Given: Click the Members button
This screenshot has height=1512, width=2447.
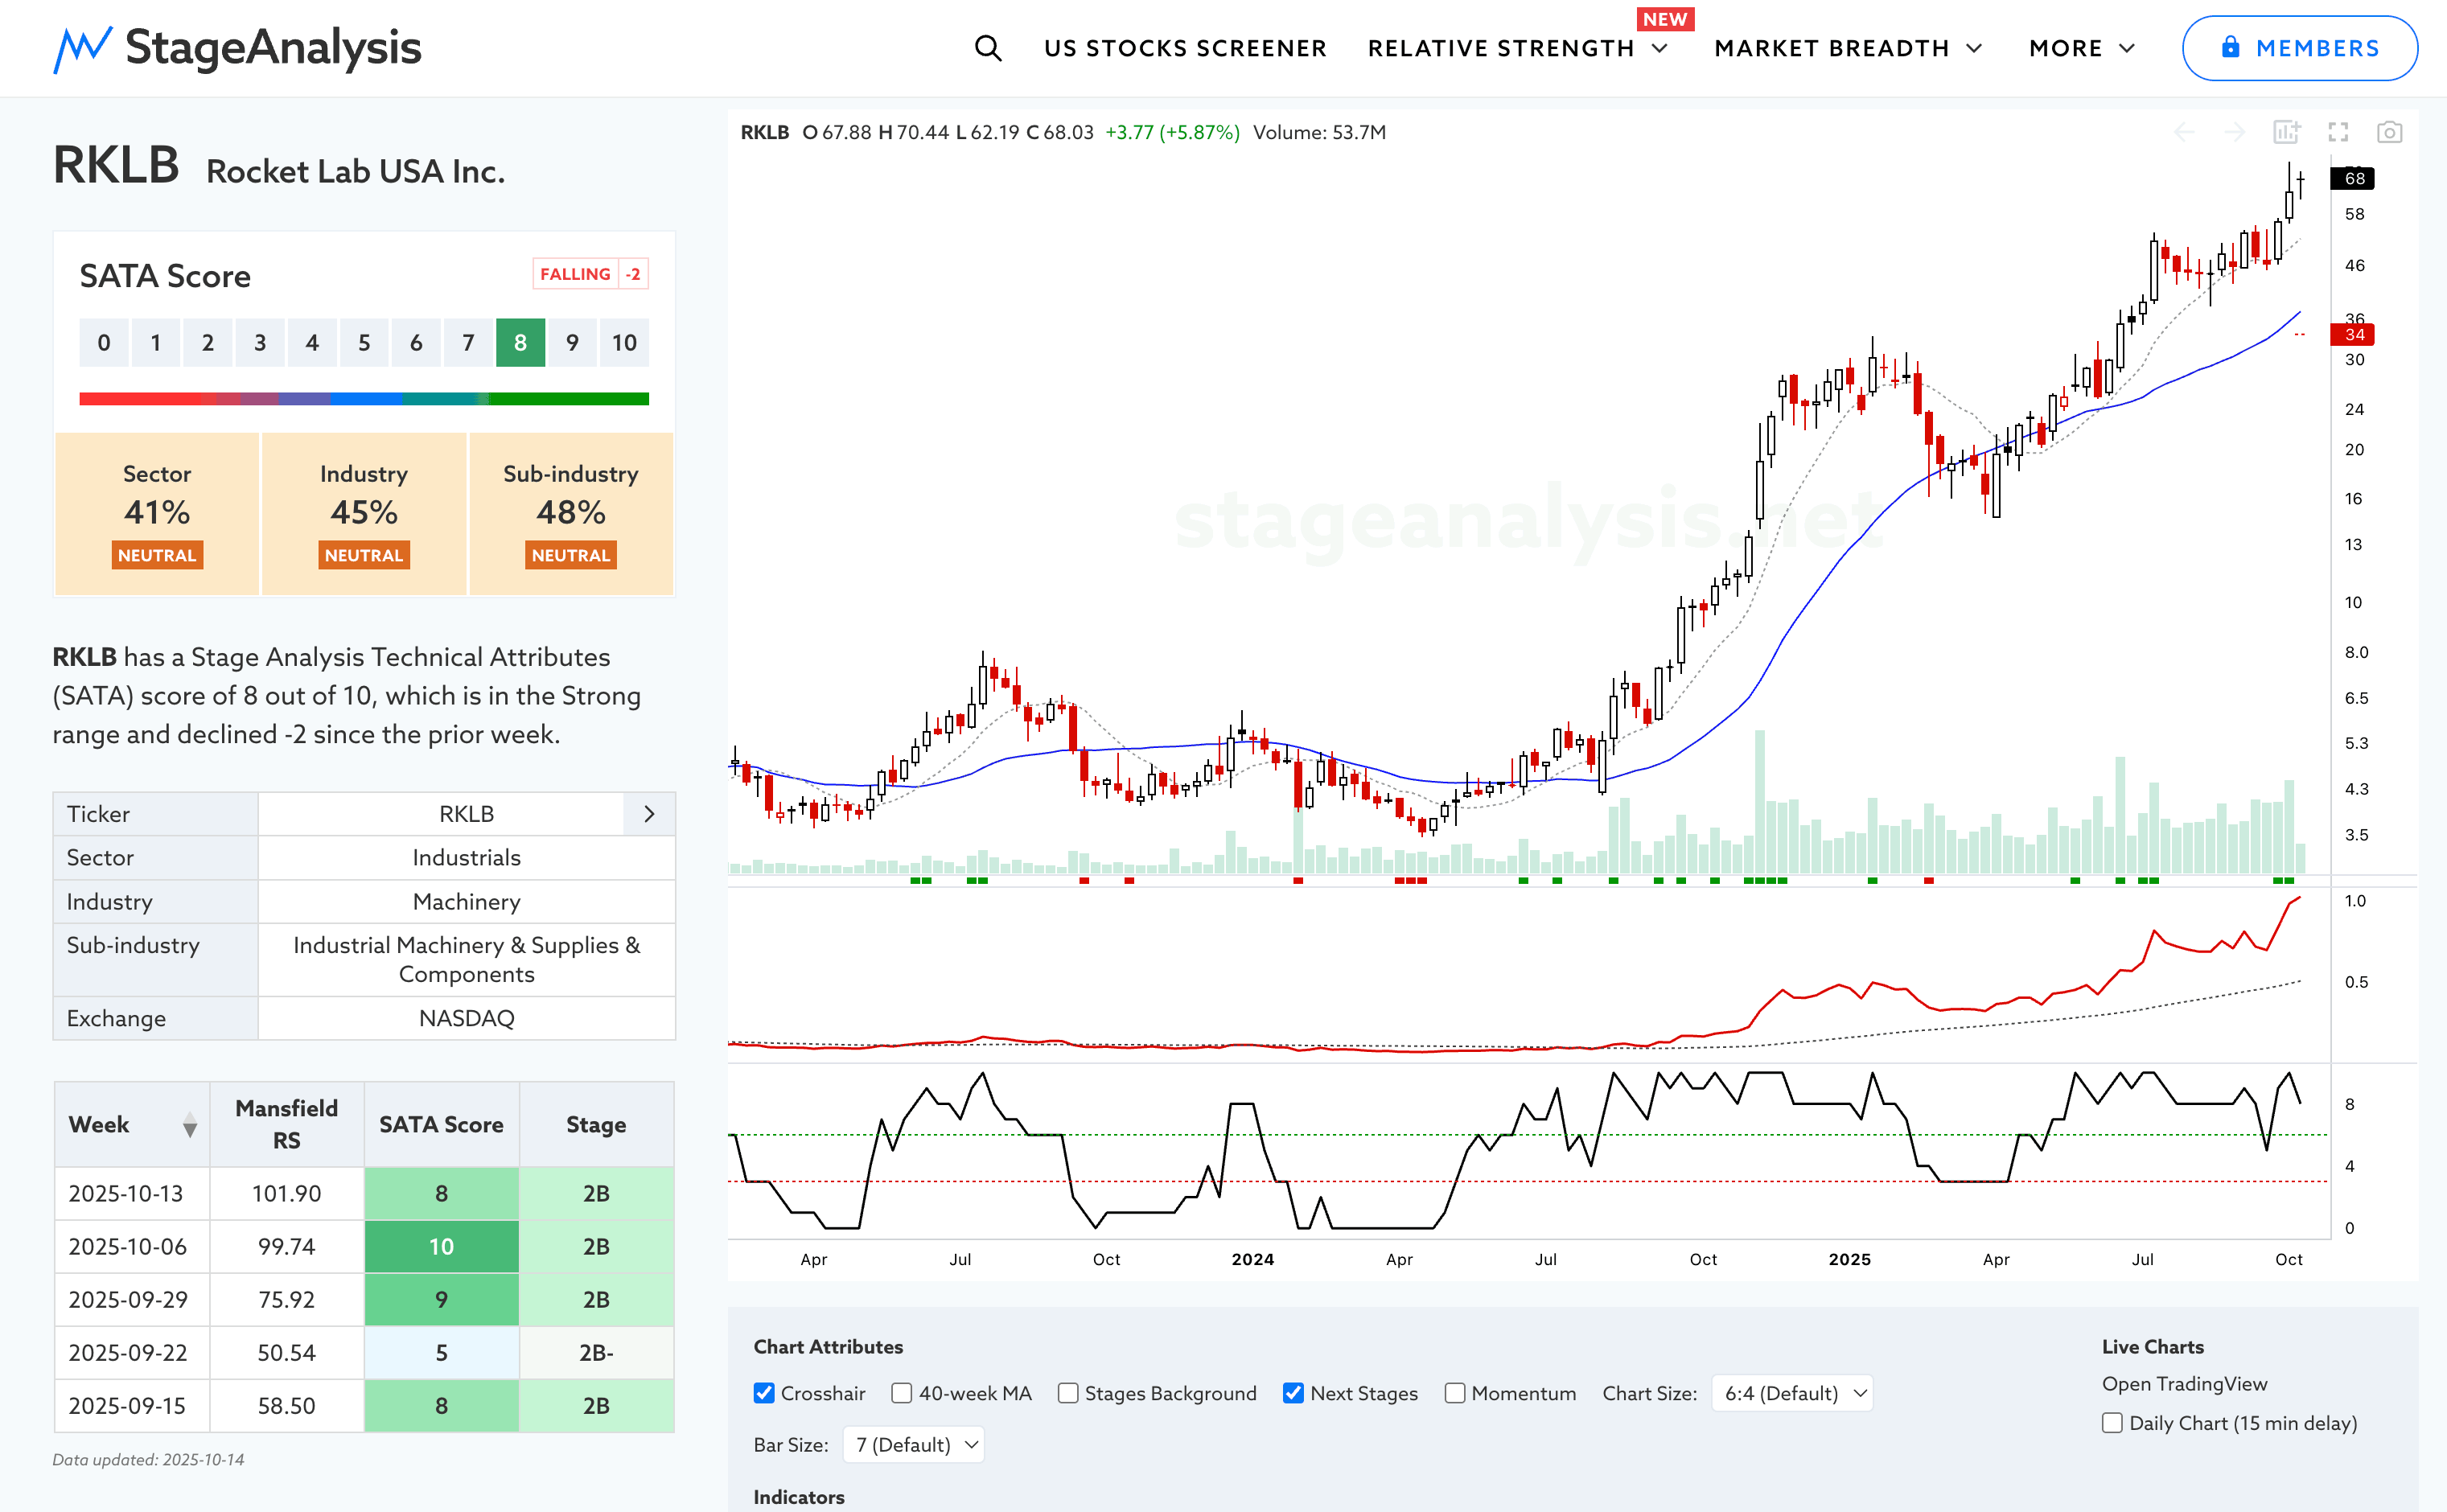Looking at the screenshot, I should coord(2299,48).
